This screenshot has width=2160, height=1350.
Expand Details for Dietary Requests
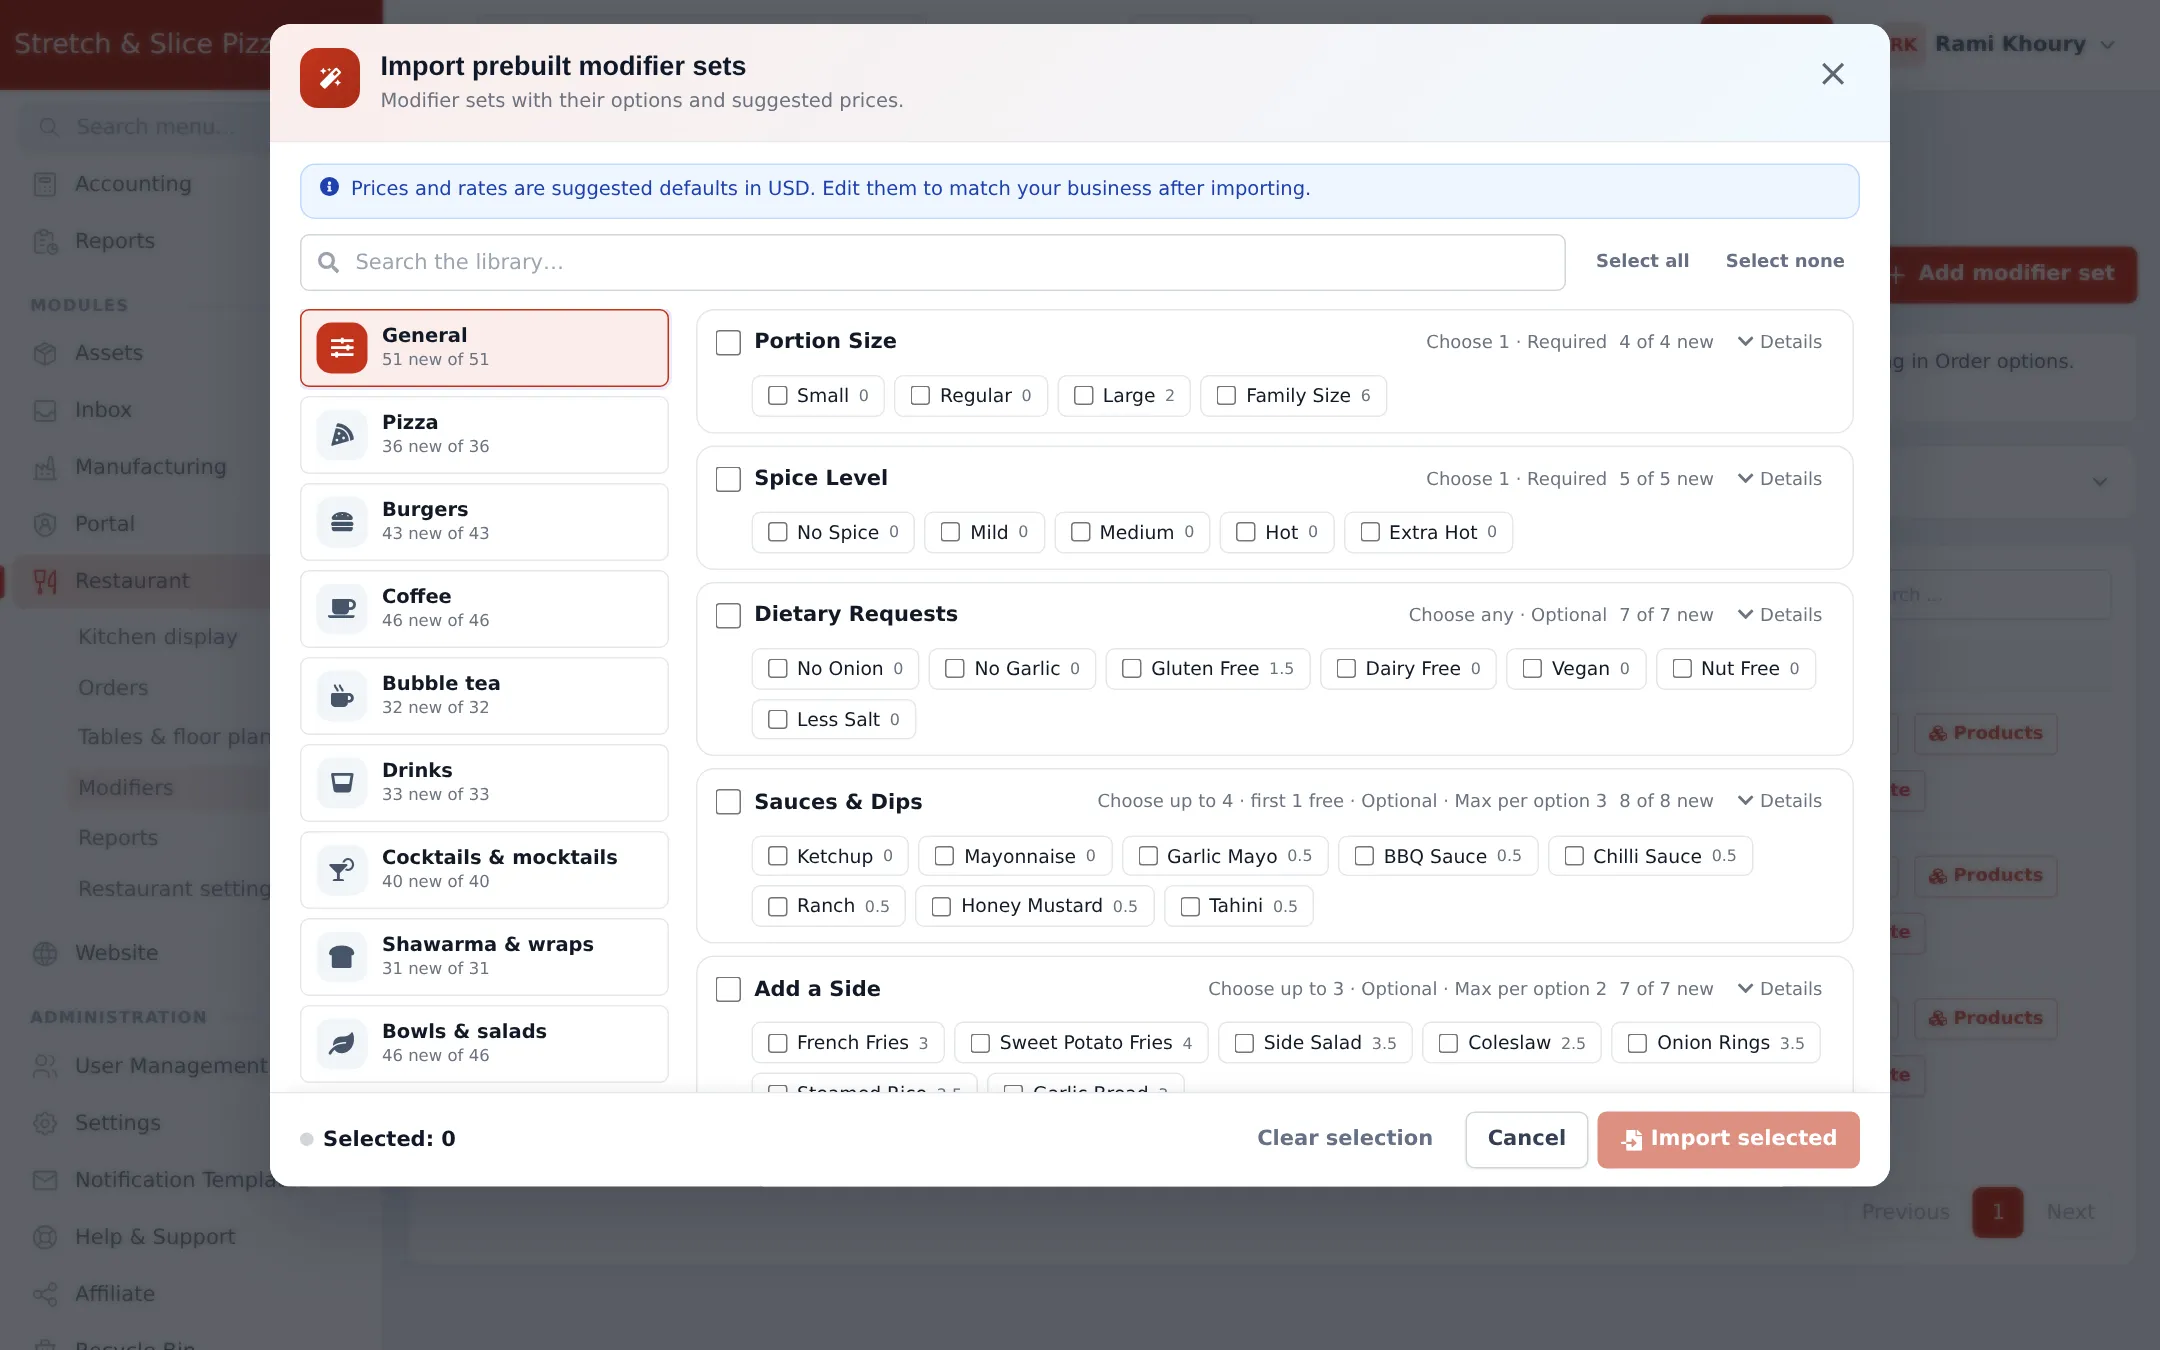(x=1779, y=615)
